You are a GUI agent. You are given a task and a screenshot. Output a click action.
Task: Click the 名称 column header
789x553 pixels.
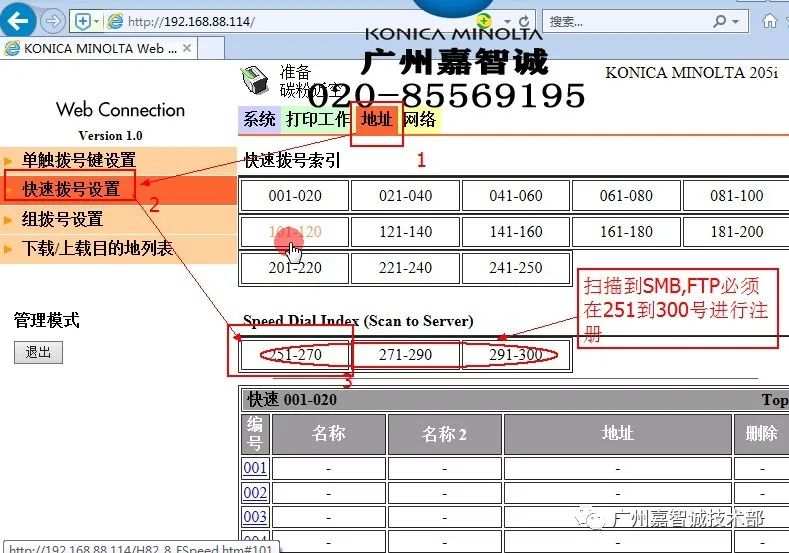point(329,434)
